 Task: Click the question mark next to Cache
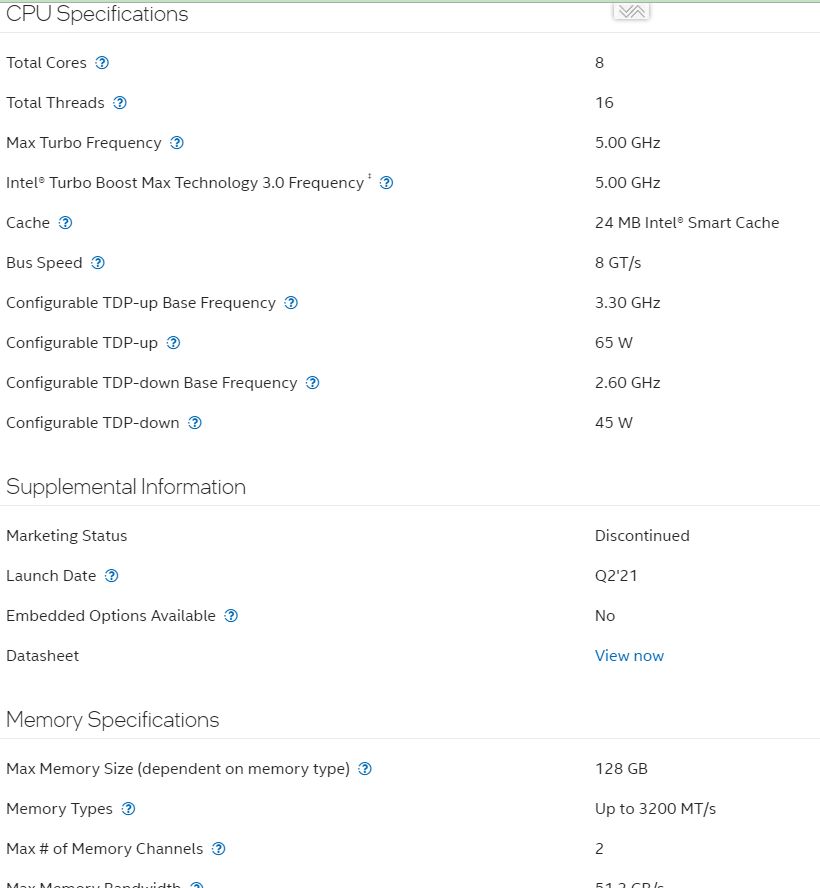pyautogui.click(x=66, y=223)
